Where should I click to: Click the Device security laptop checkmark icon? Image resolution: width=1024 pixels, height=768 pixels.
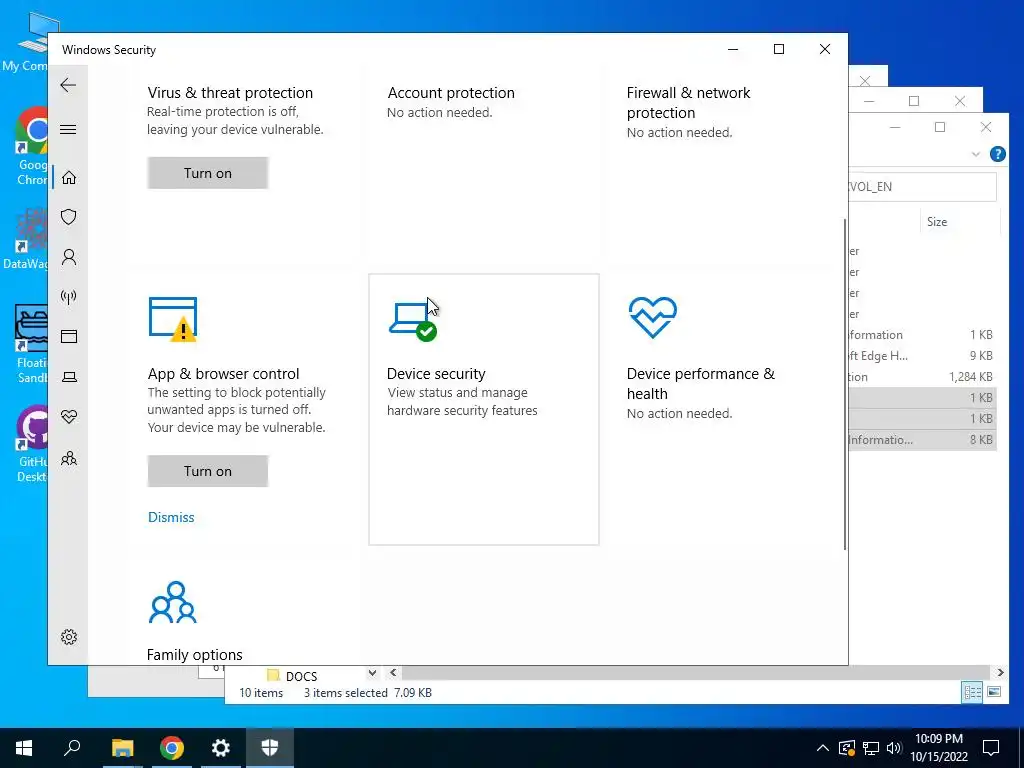click(413, 321)
